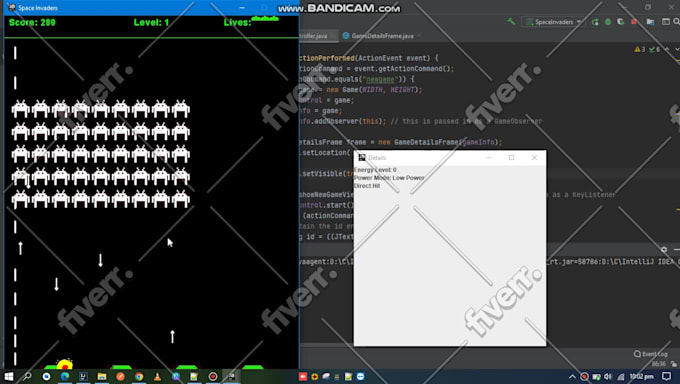Click the Space Invaders window title

click(38, 8)
